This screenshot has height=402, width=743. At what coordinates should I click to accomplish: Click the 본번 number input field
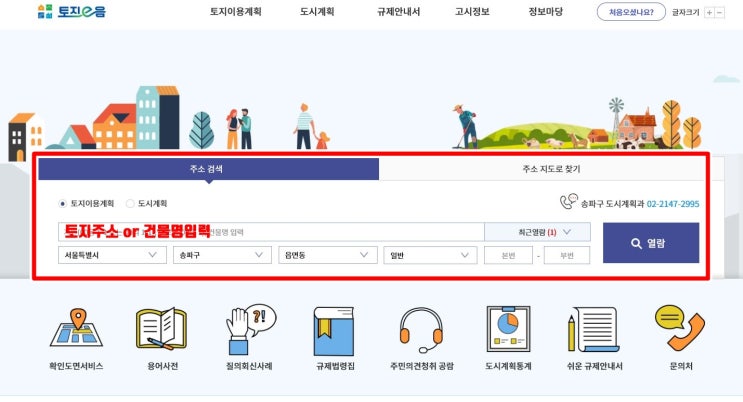(508, 255)
